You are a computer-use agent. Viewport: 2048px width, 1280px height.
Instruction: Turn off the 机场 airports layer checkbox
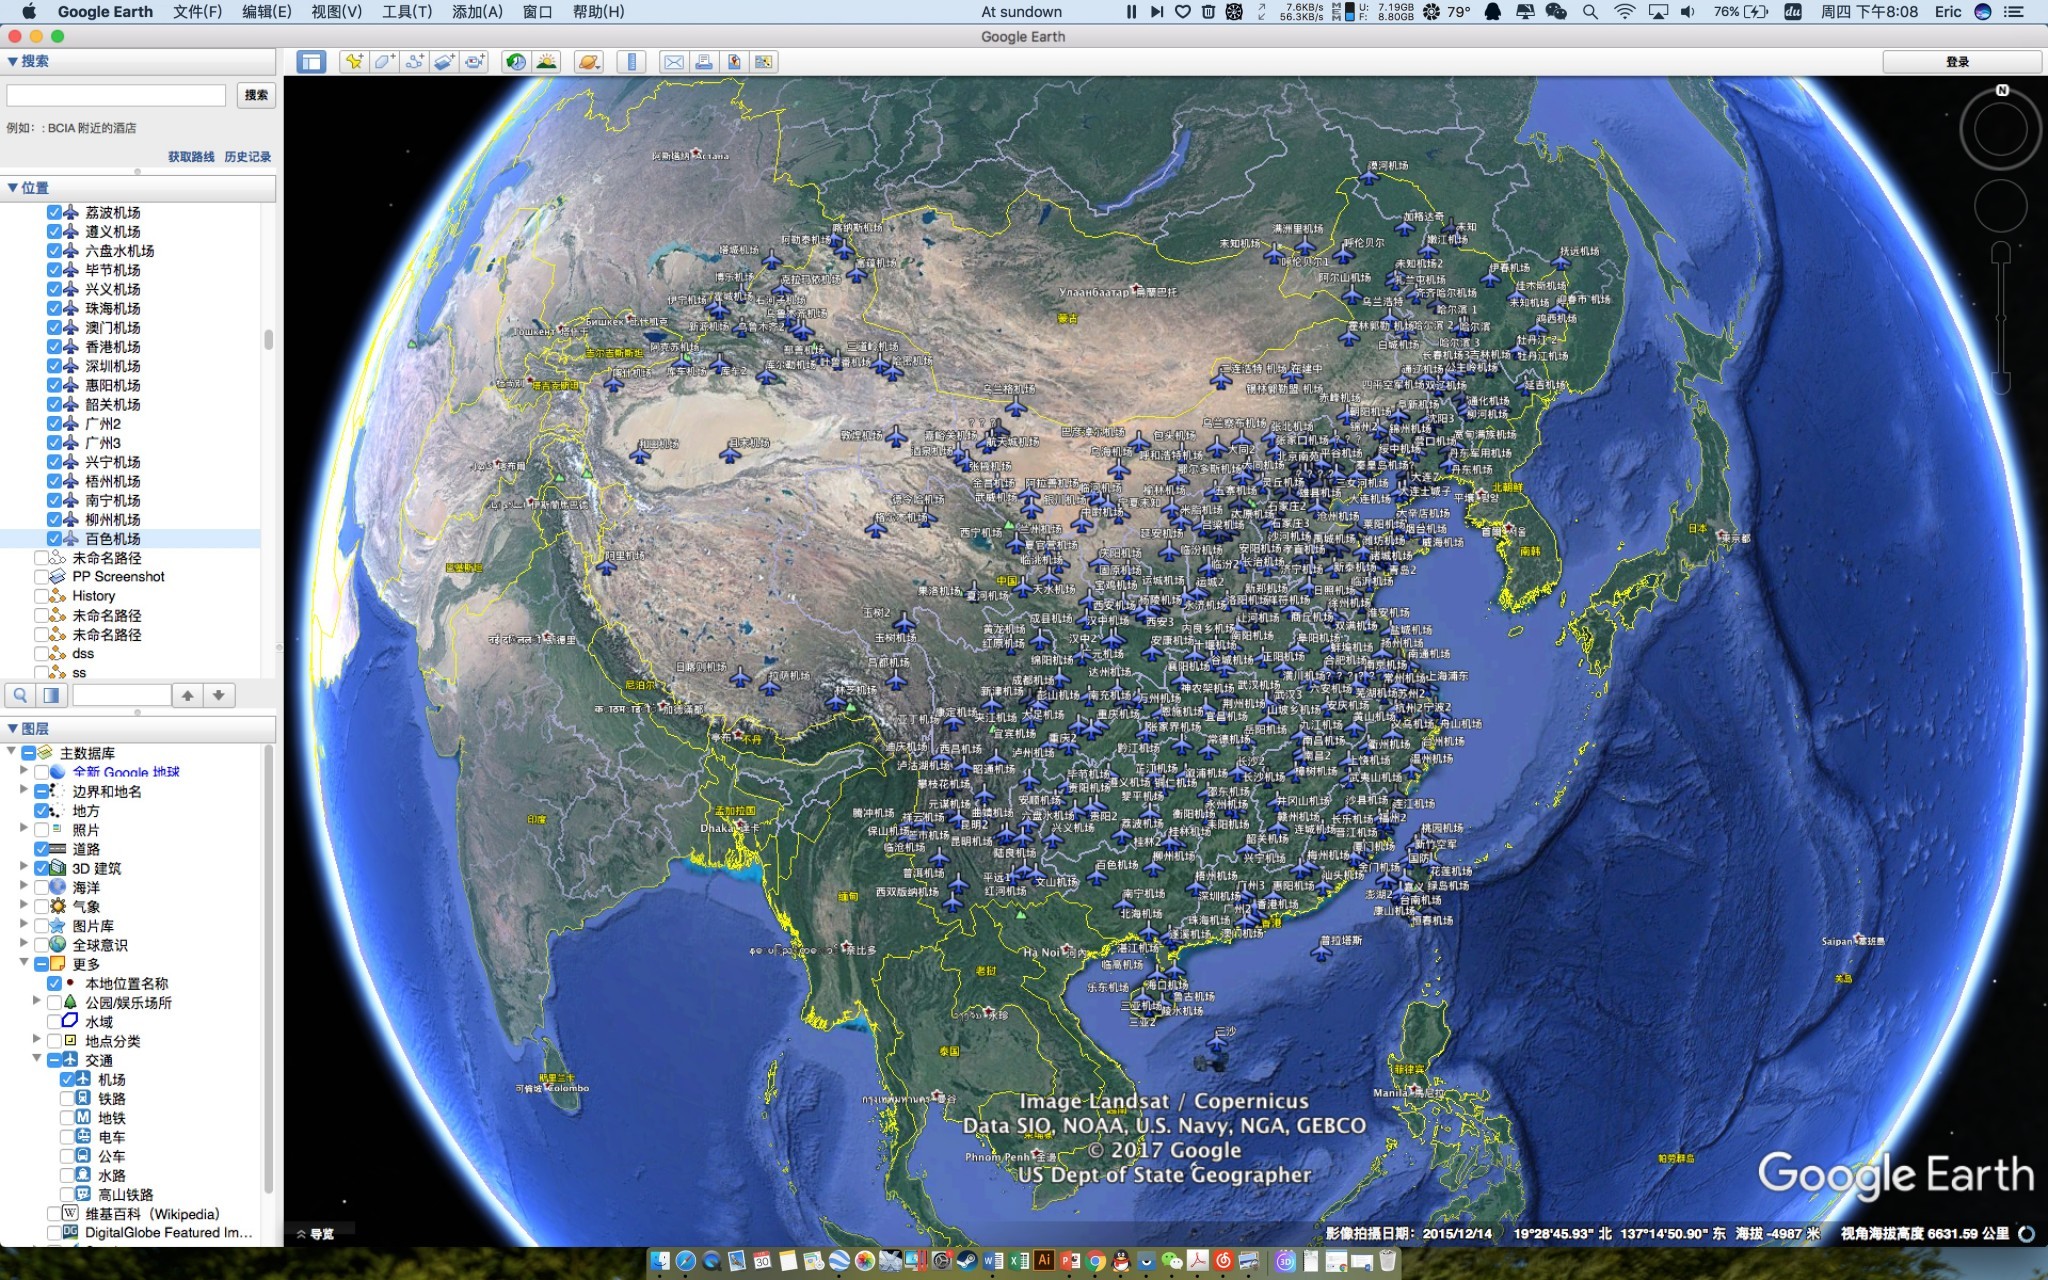[x=67, y=1080]
